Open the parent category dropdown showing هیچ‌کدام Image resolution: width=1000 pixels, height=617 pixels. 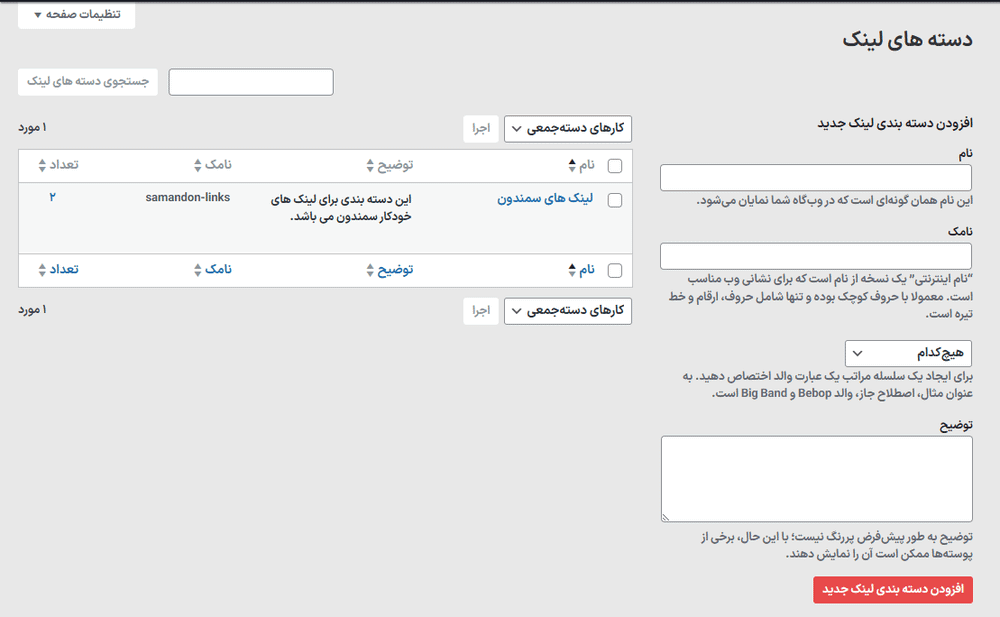point(908,353)
